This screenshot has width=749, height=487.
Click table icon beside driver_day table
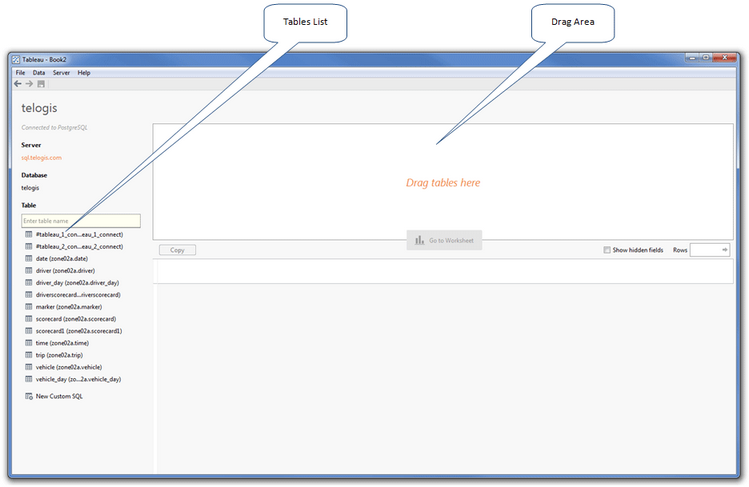coord(29,283)
